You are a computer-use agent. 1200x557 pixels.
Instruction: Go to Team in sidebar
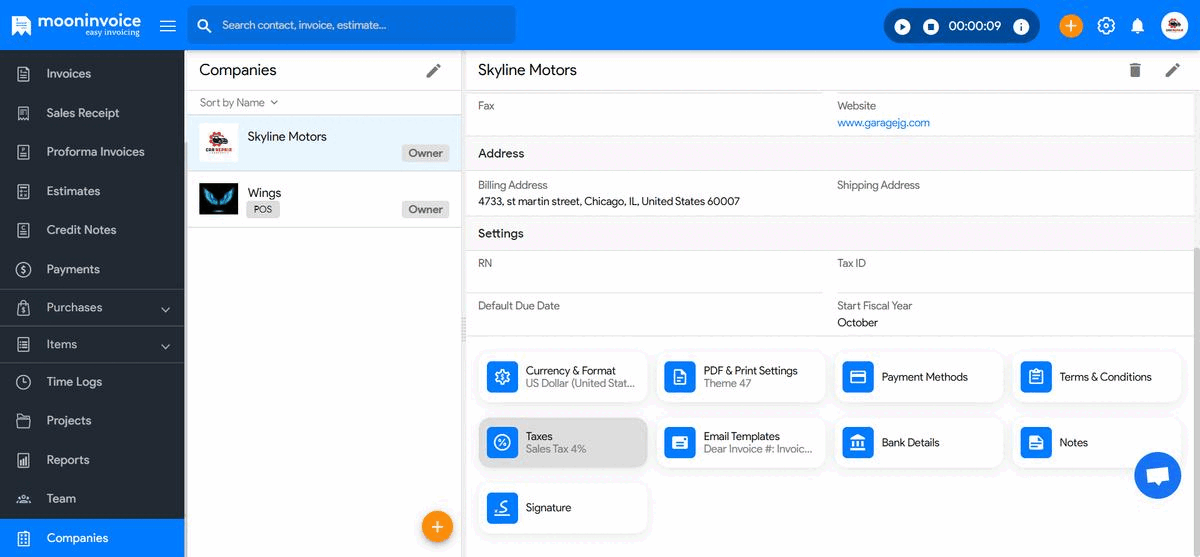[x=92, y=499]
